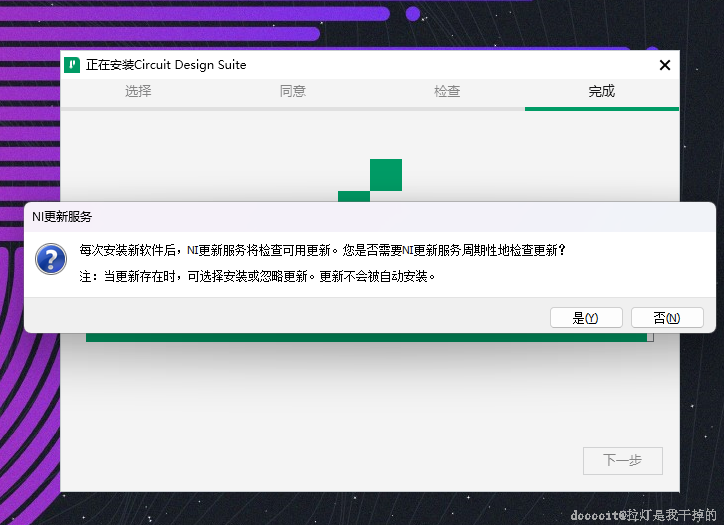This screenshot has height=525, width=724.
Task: Click the text starting 每次安装新软件后
Action: click(322, 250)
